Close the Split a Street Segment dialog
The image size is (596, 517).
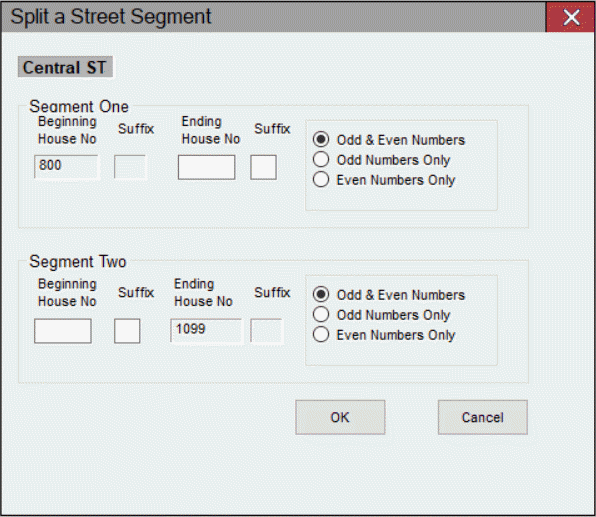coord(571,17)
